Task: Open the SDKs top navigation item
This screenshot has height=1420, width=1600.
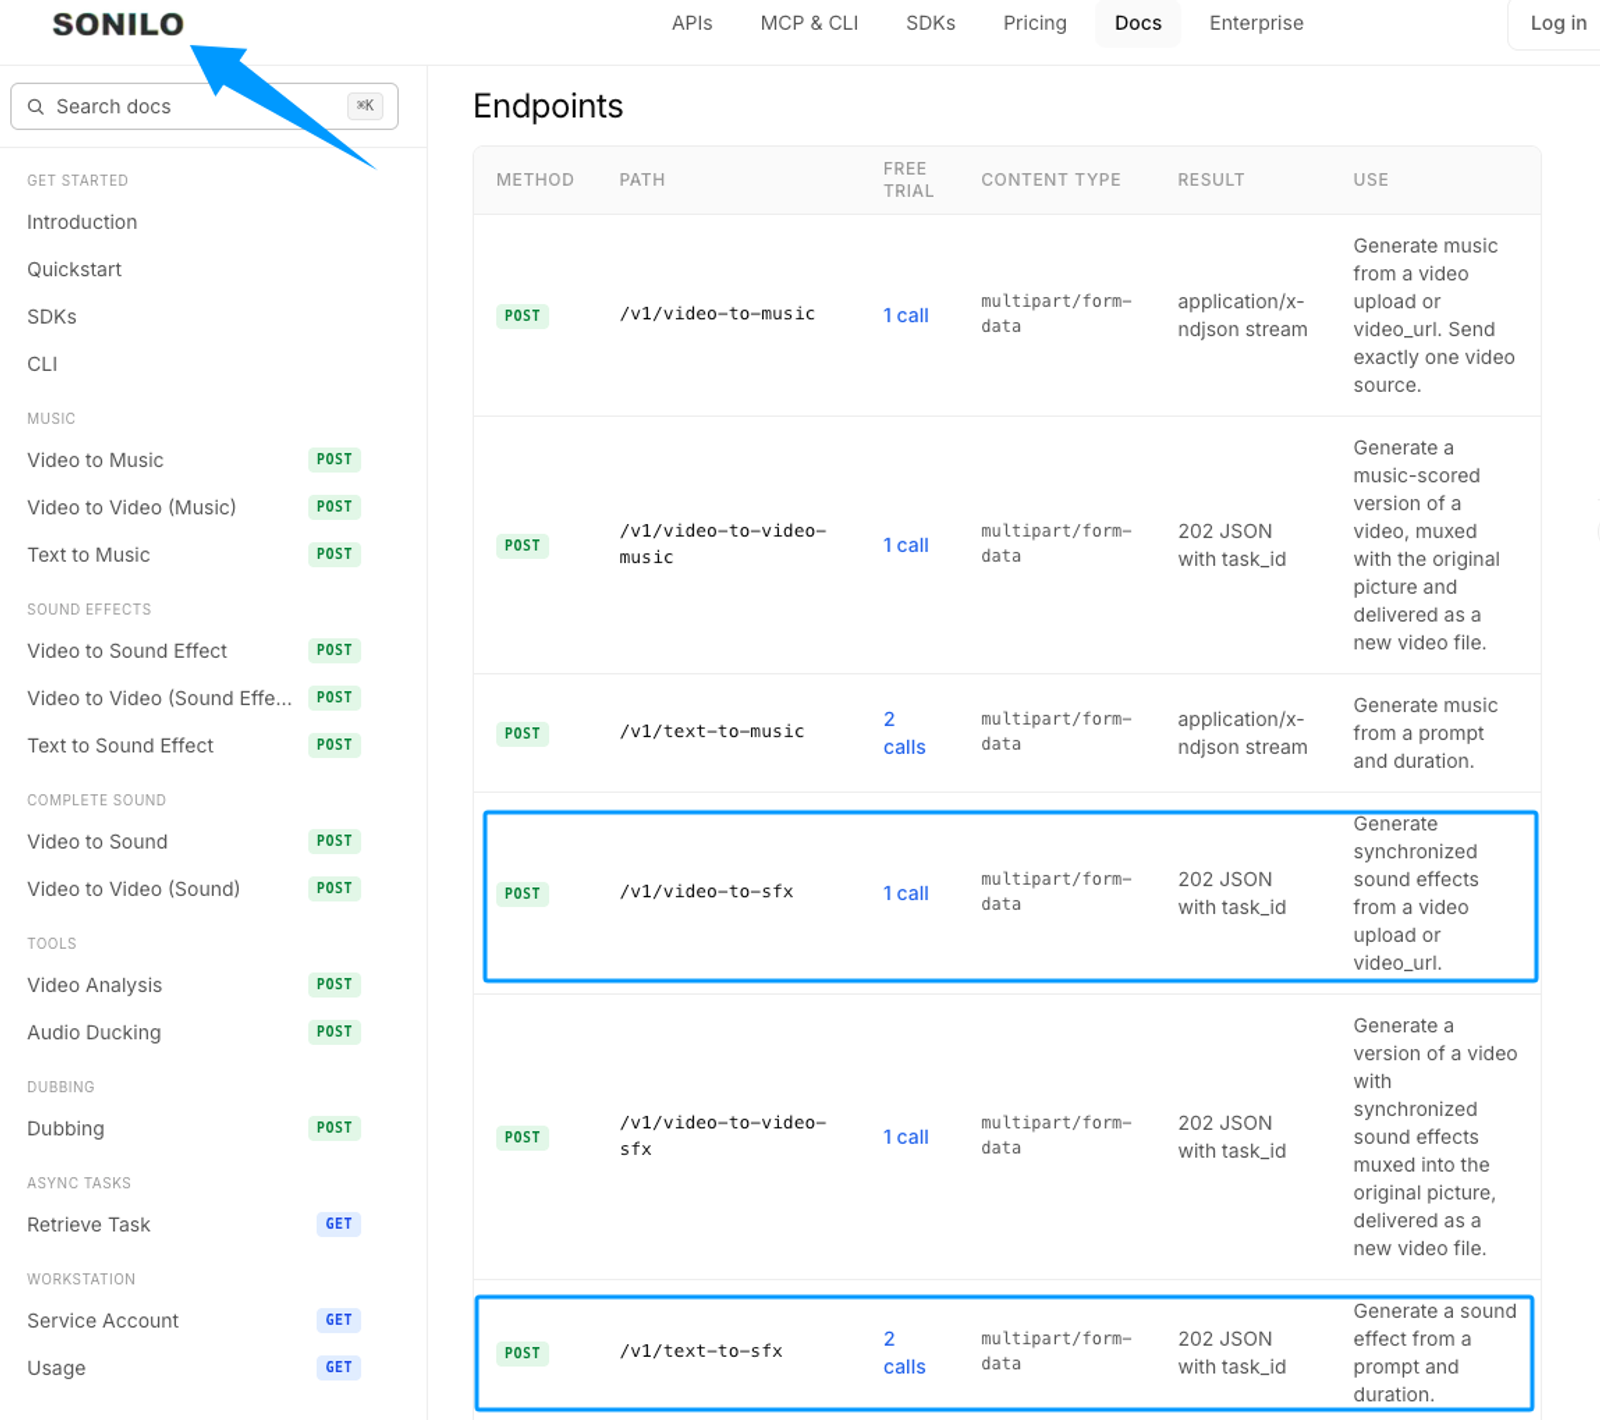Action: (x=930, y=23)
